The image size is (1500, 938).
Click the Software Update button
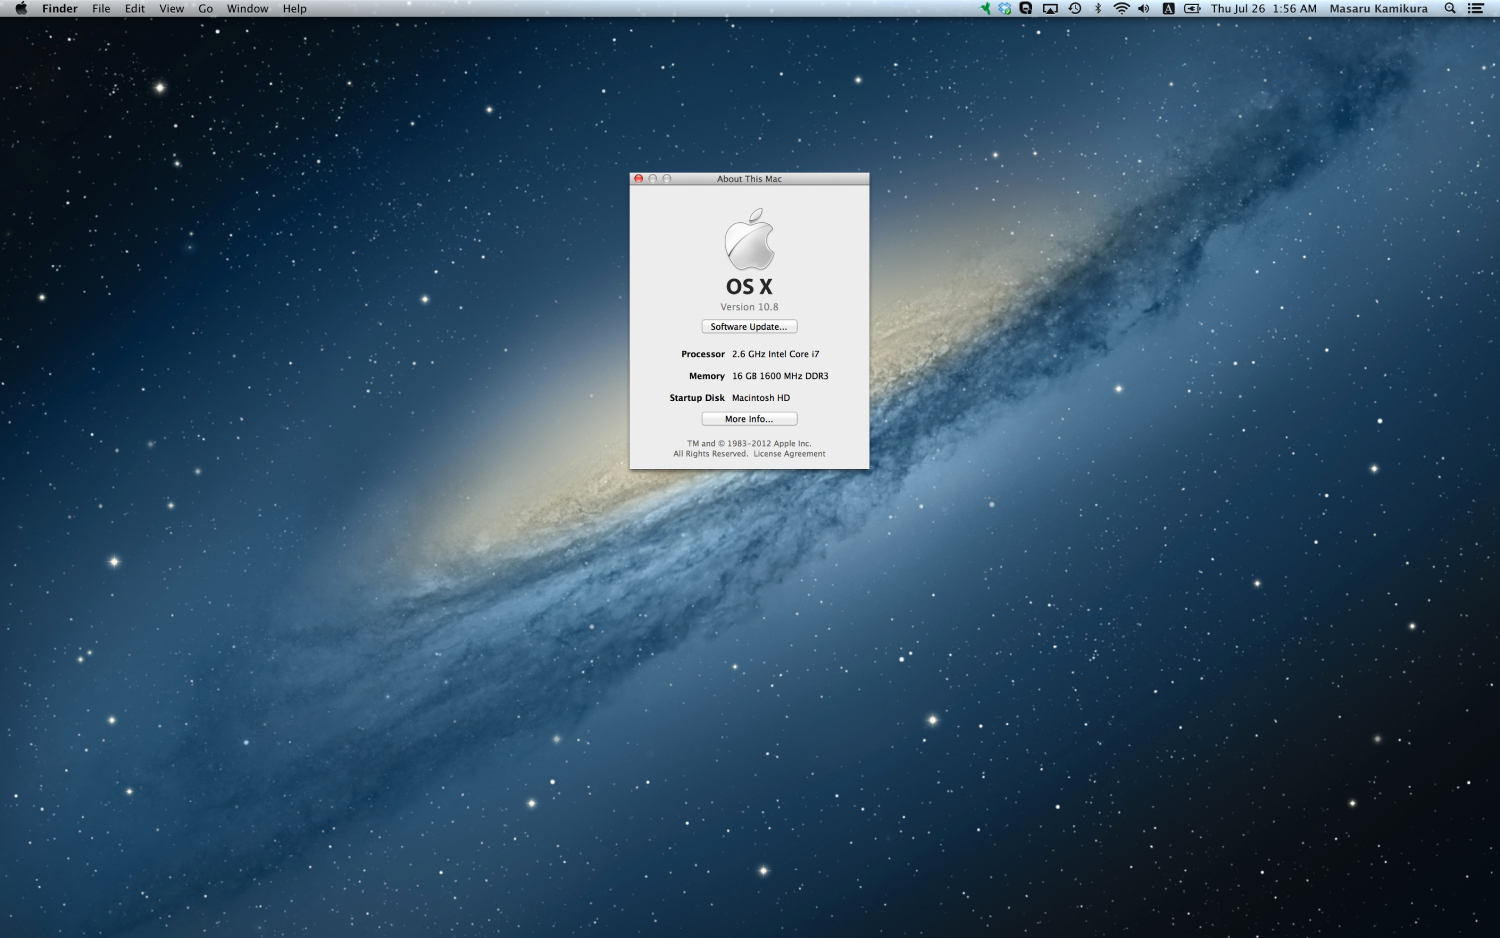[748, 326]
